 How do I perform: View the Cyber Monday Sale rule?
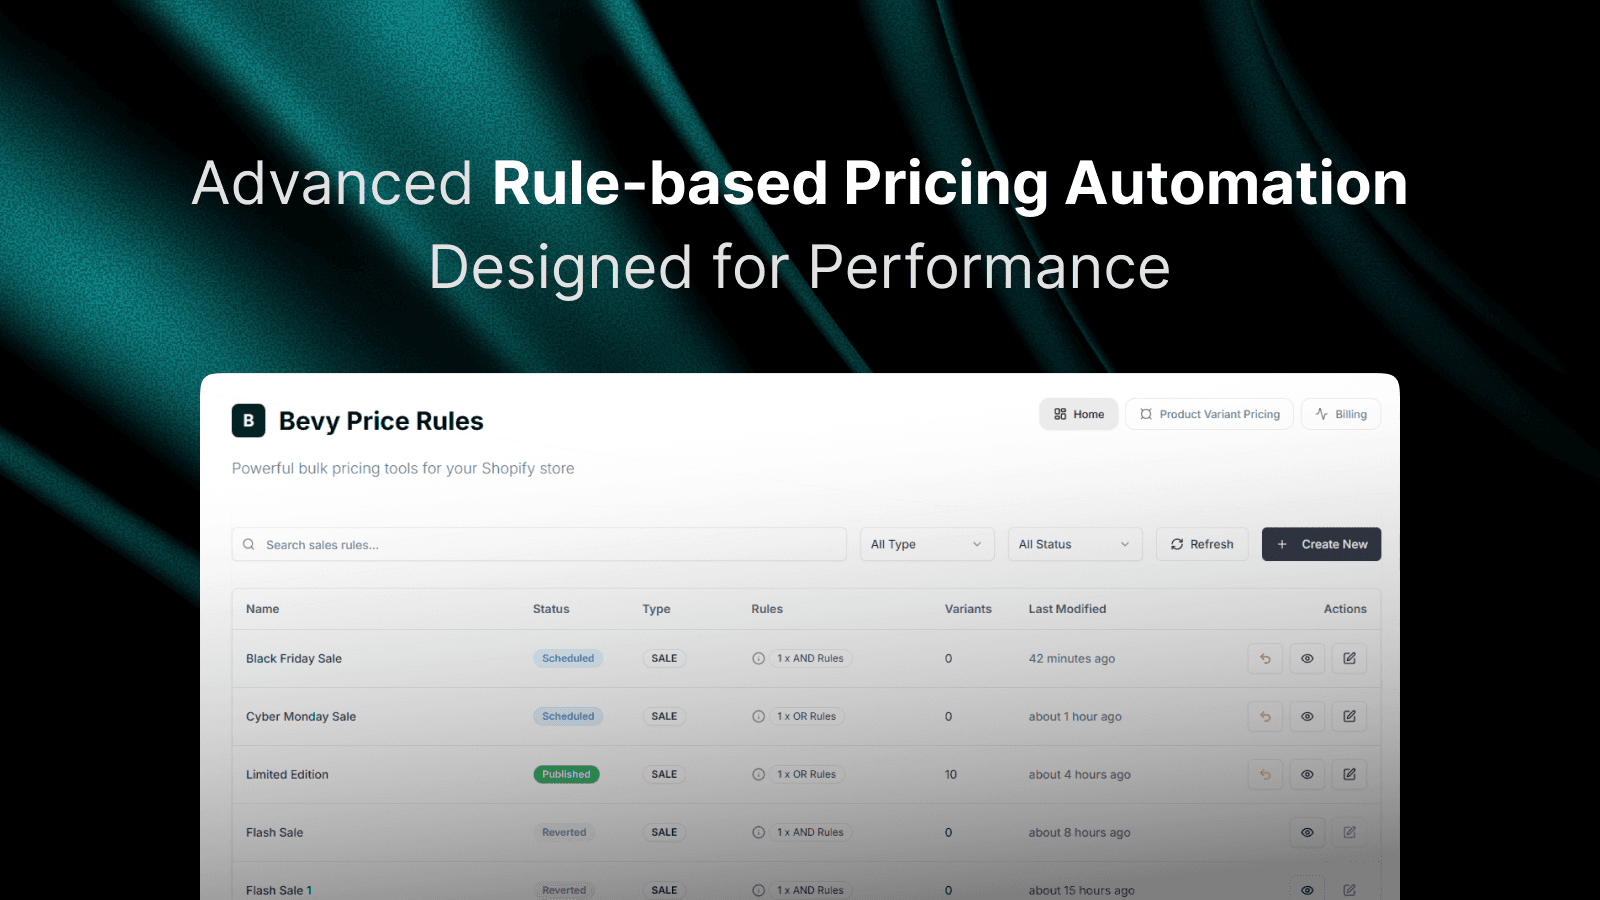1307,717
